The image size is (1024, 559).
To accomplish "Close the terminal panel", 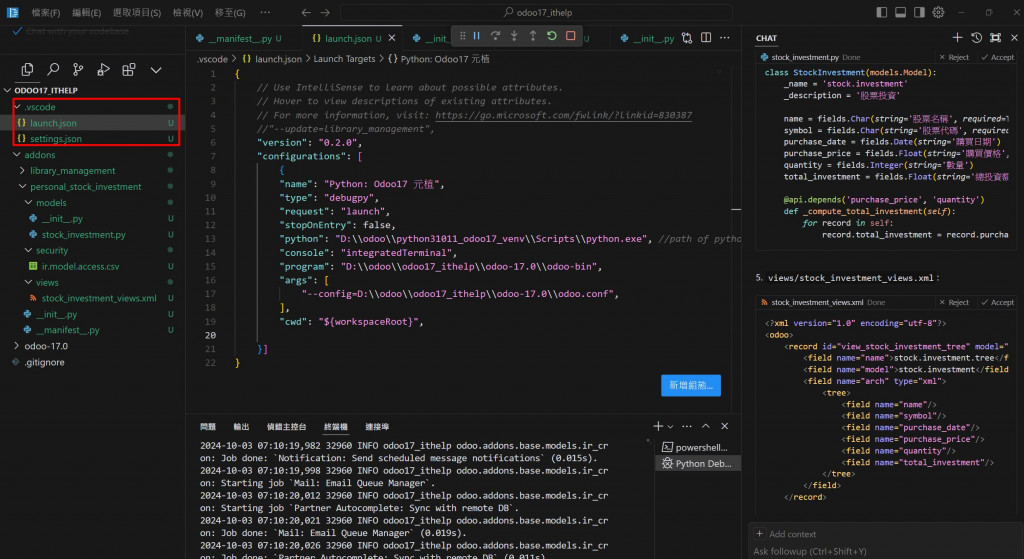I will [x=725, y=426].
